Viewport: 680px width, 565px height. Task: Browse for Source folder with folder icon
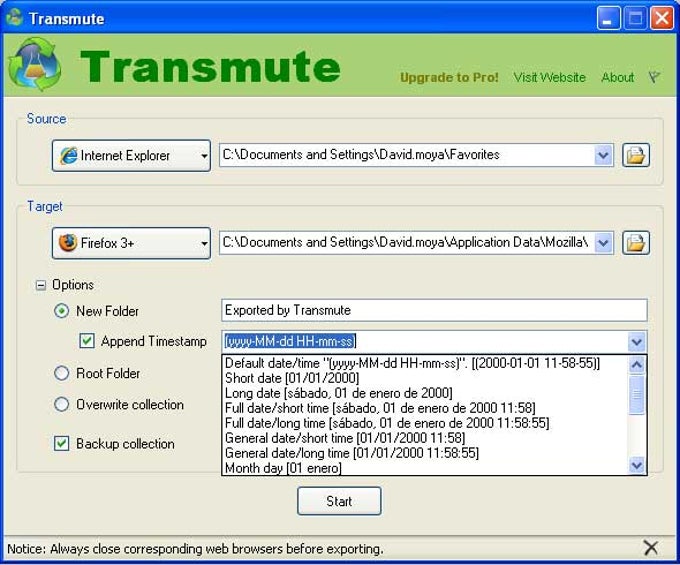[x=636, y=155]
